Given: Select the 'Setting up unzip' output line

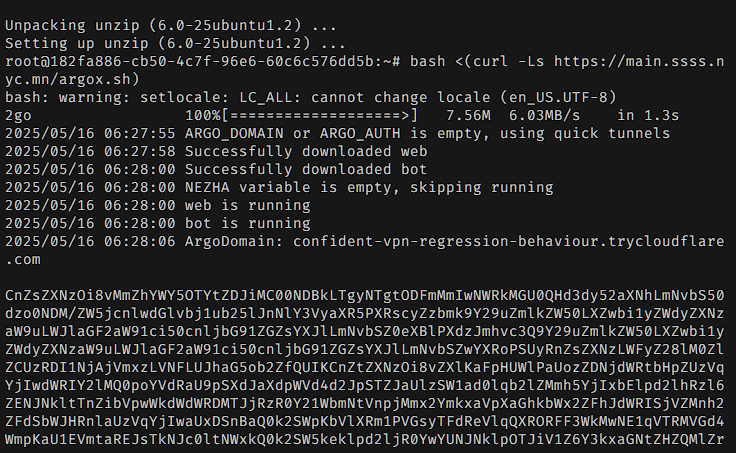Looking at the screenshot, I should 175,44.
